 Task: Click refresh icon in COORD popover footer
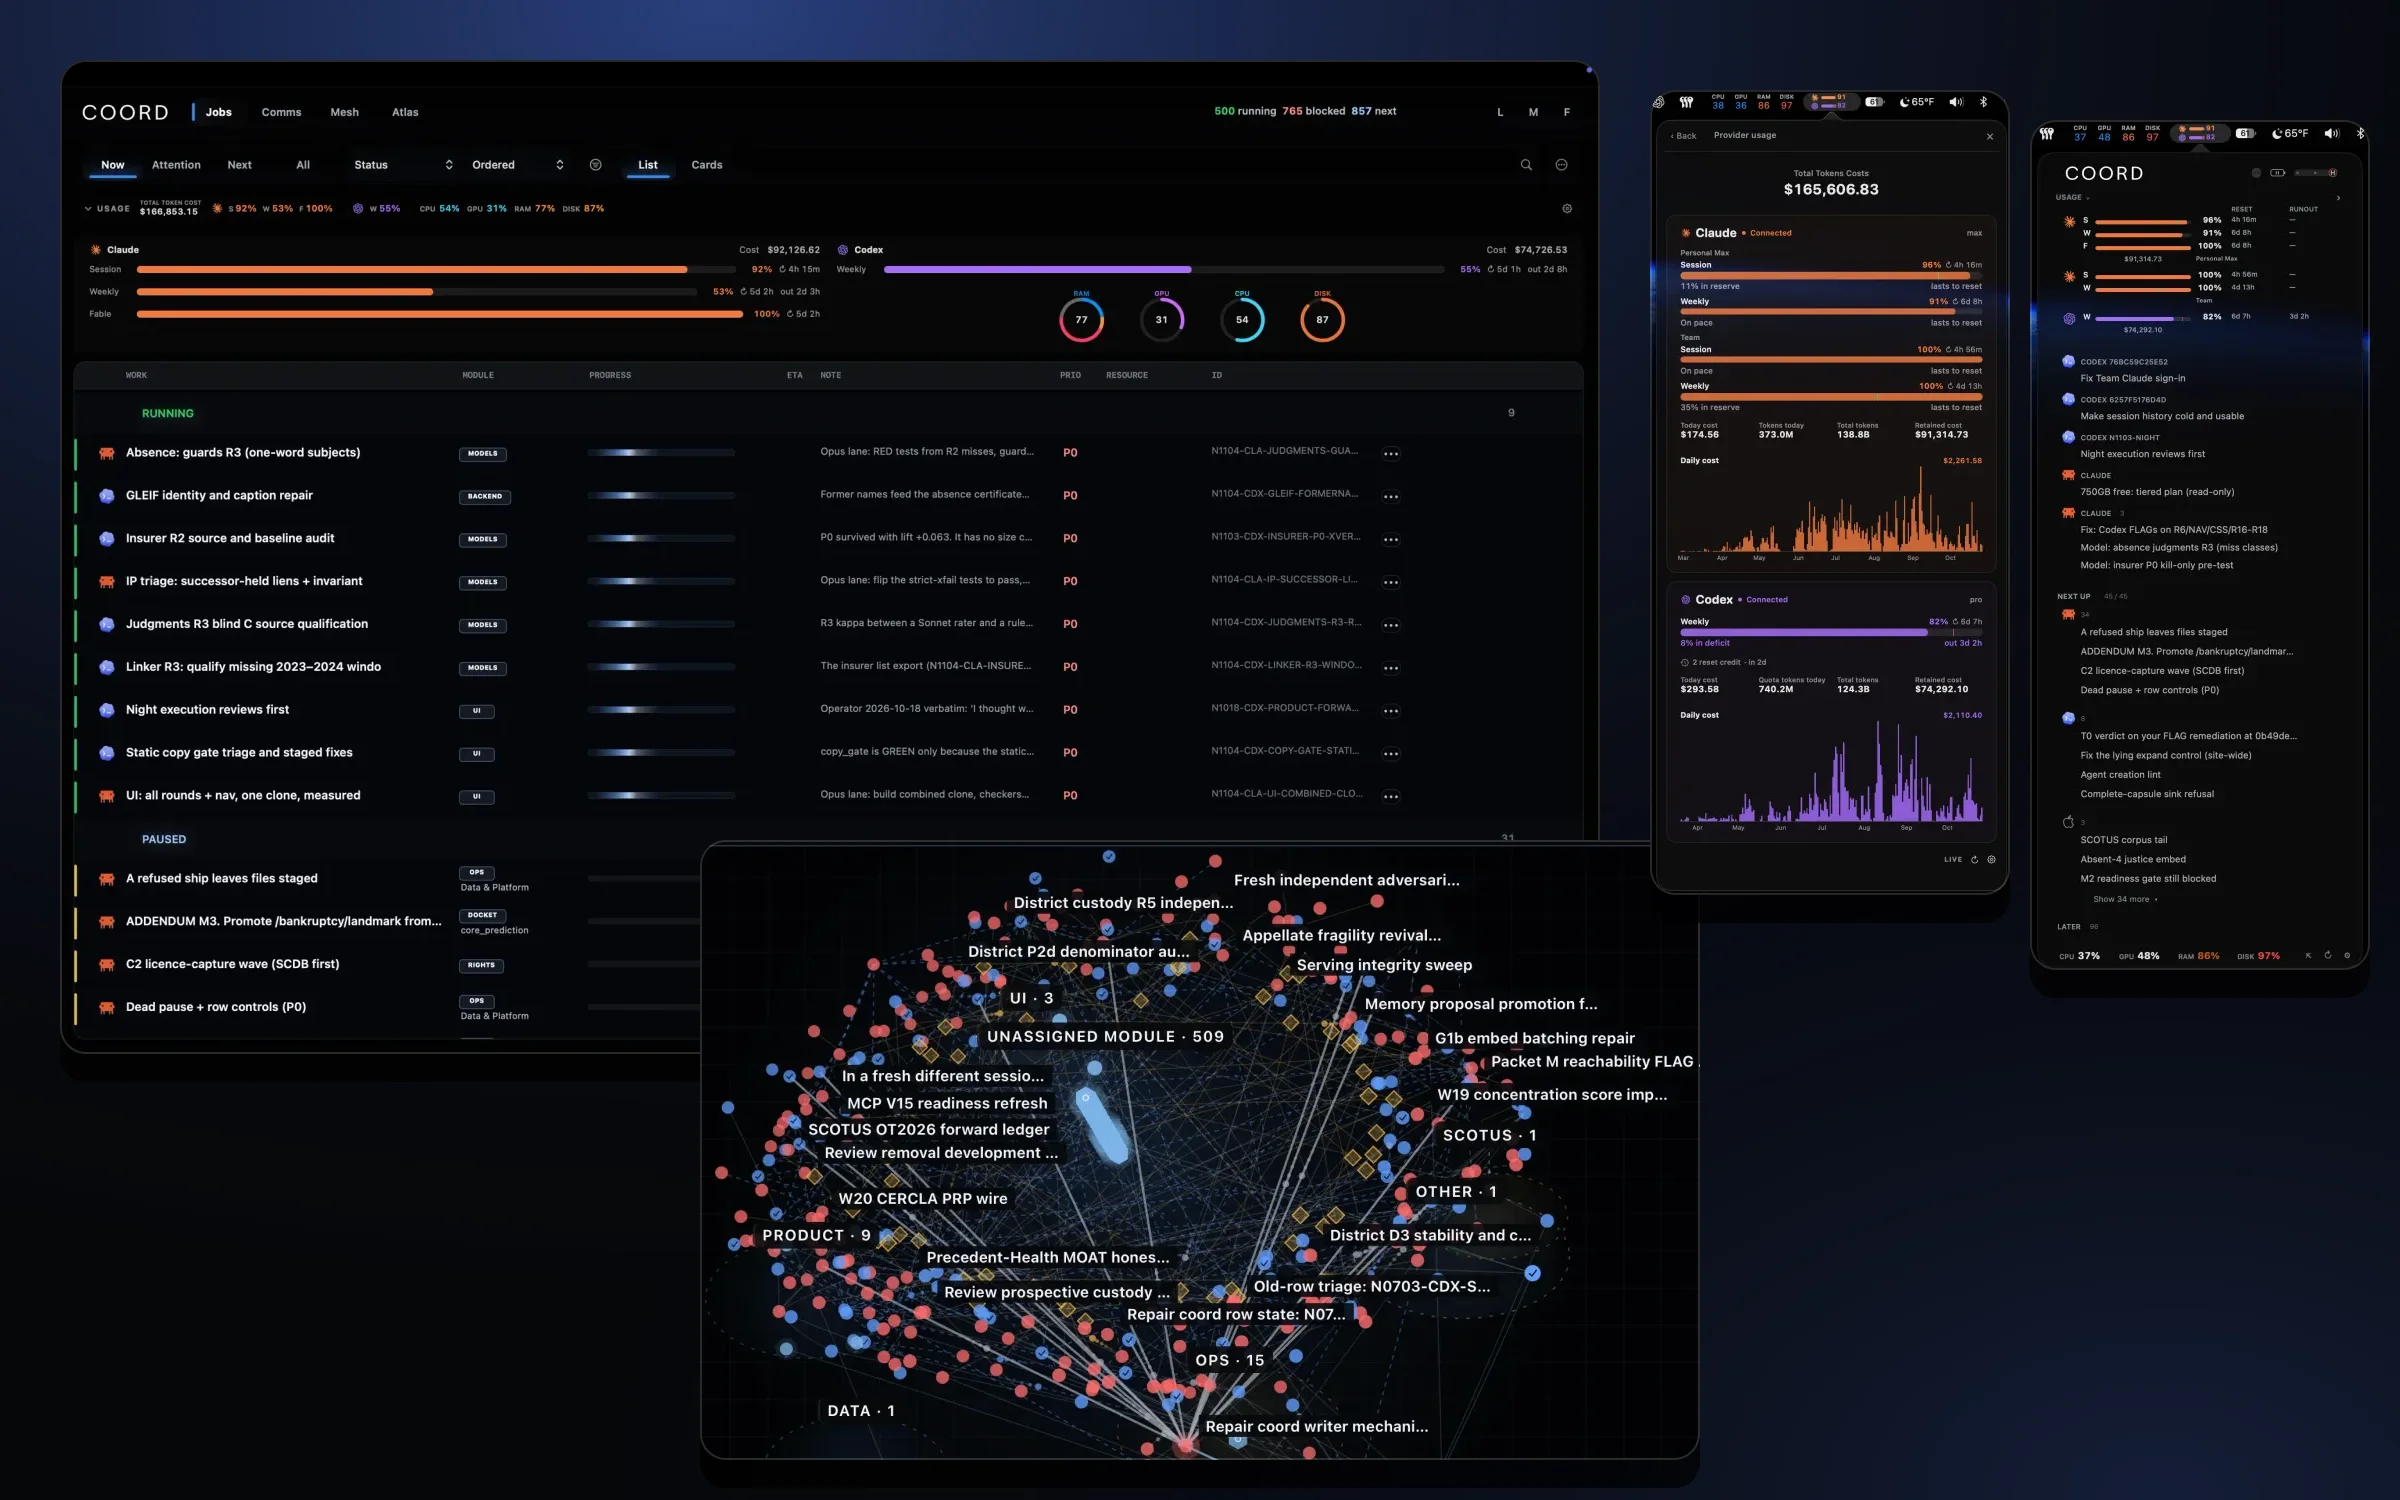[x=2328, y=955]
